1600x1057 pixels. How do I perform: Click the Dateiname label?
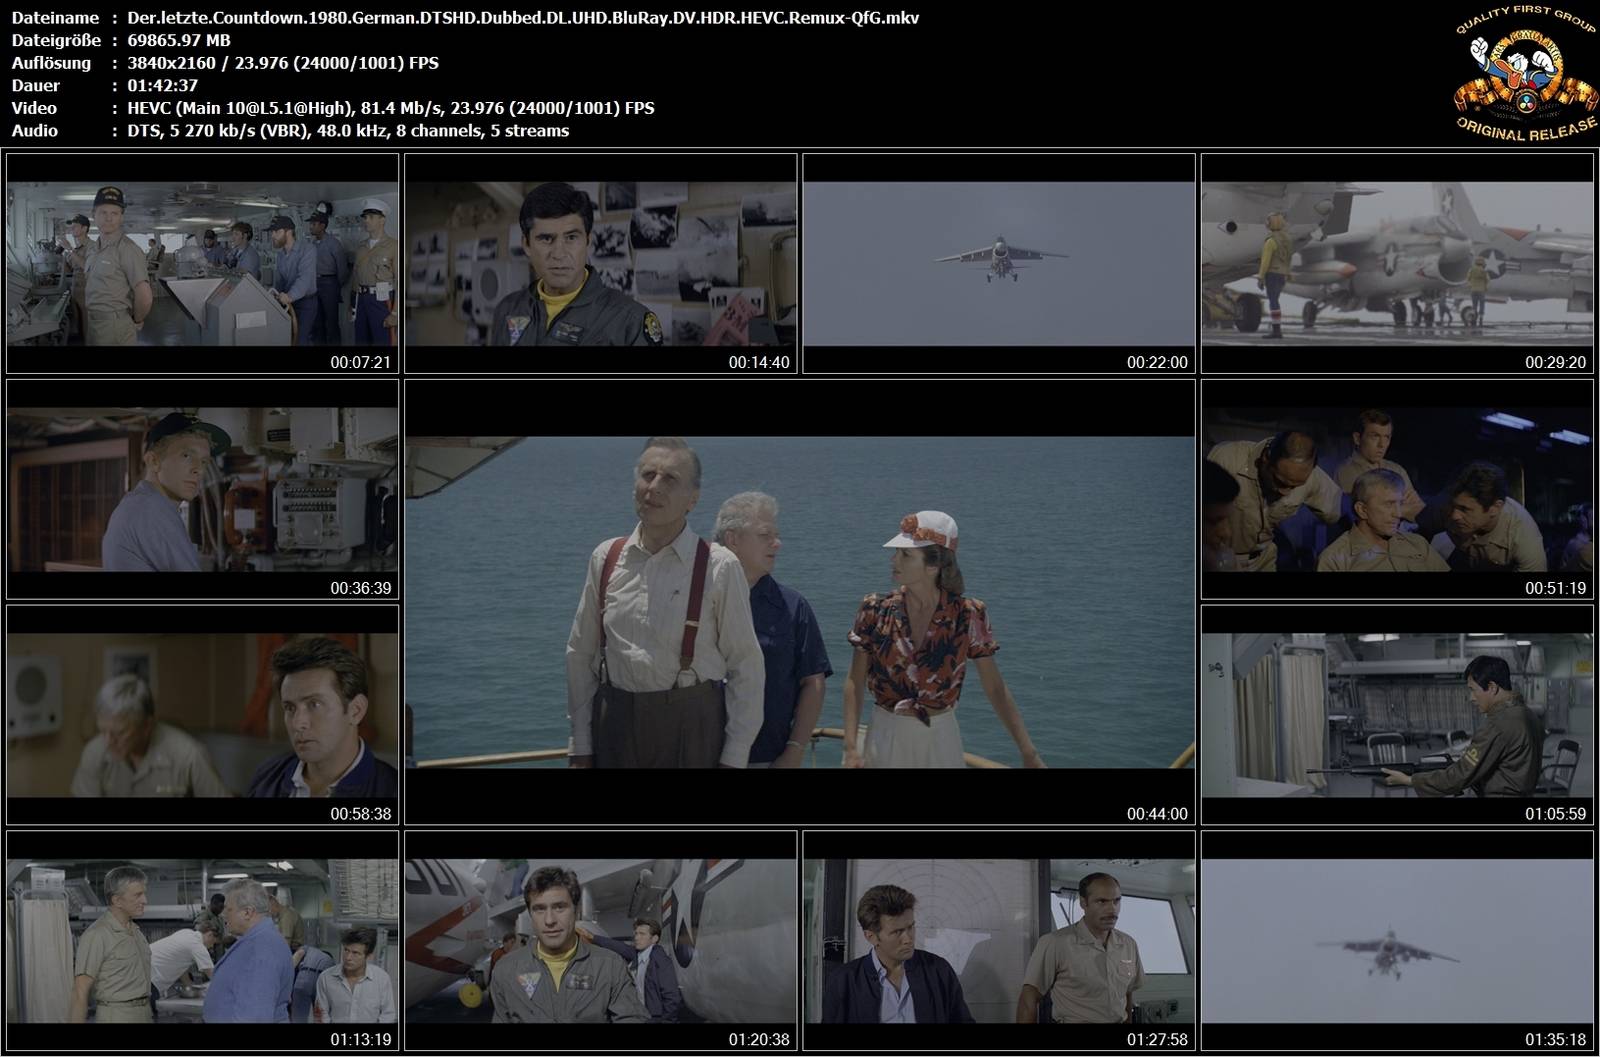55,17
